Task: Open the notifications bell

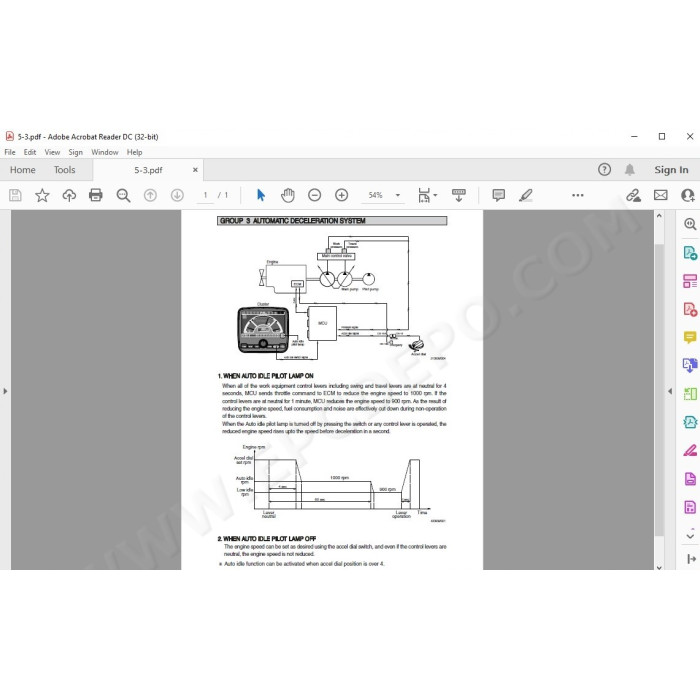Action: [630, 170]
